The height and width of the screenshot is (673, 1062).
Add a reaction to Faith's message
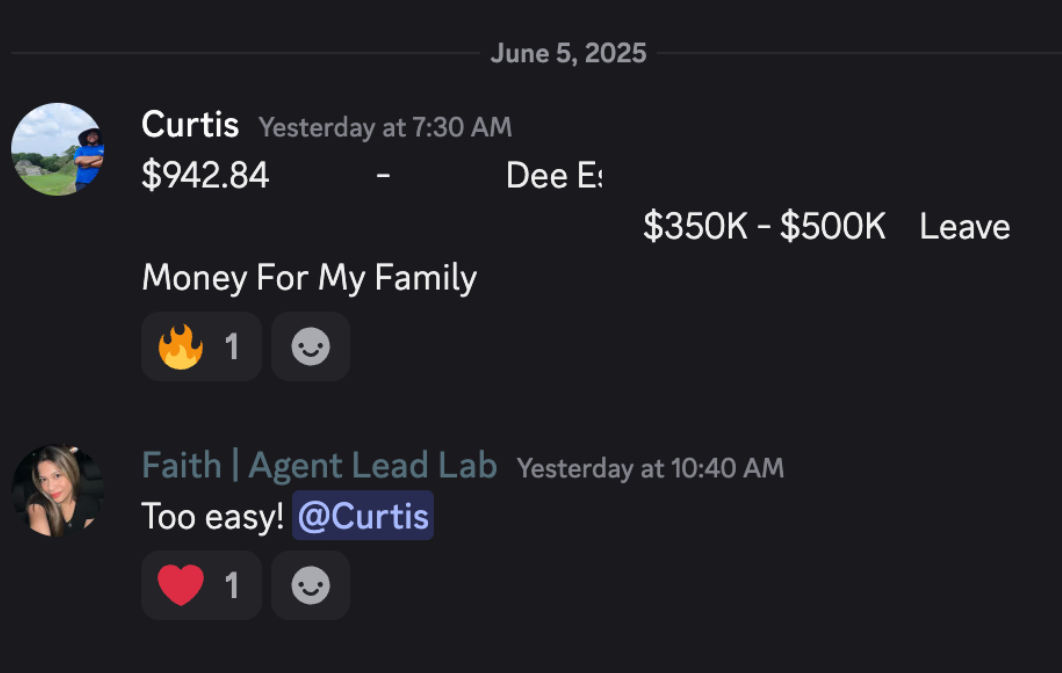(311, 585)
